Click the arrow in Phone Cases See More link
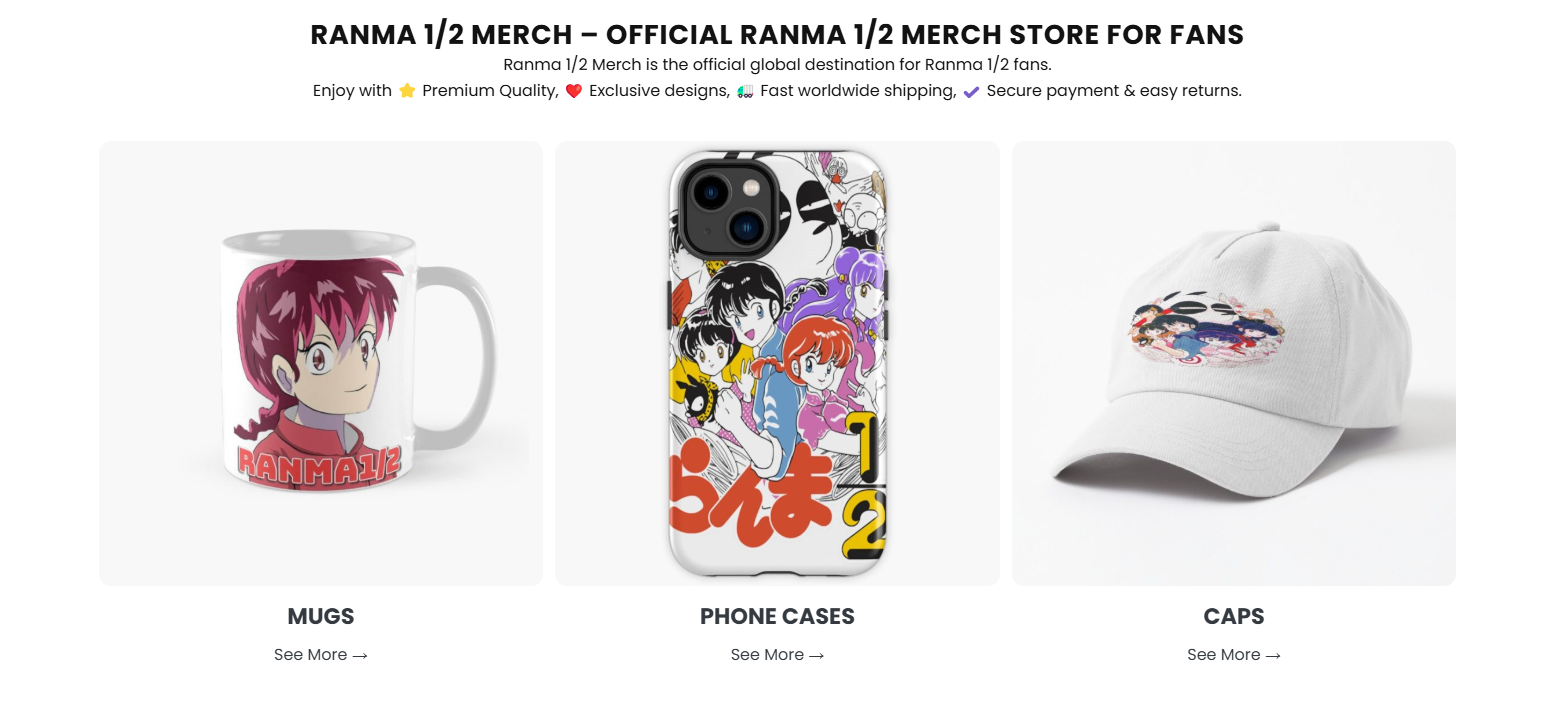The height and width of the screenshot is (714, 1562). coord(816,655)
